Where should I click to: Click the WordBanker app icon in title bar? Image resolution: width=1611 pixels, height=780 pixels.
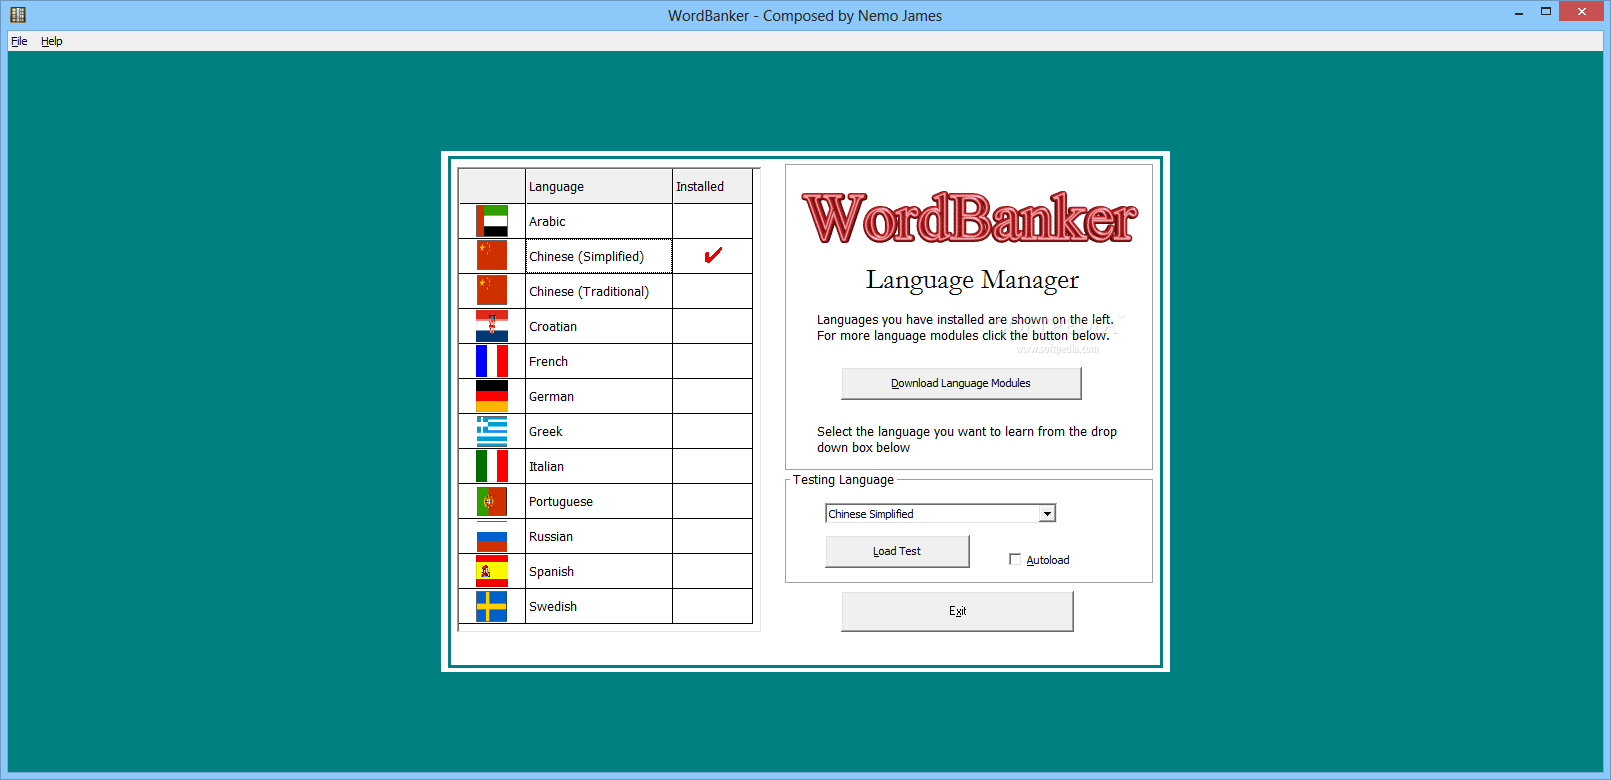18,15
